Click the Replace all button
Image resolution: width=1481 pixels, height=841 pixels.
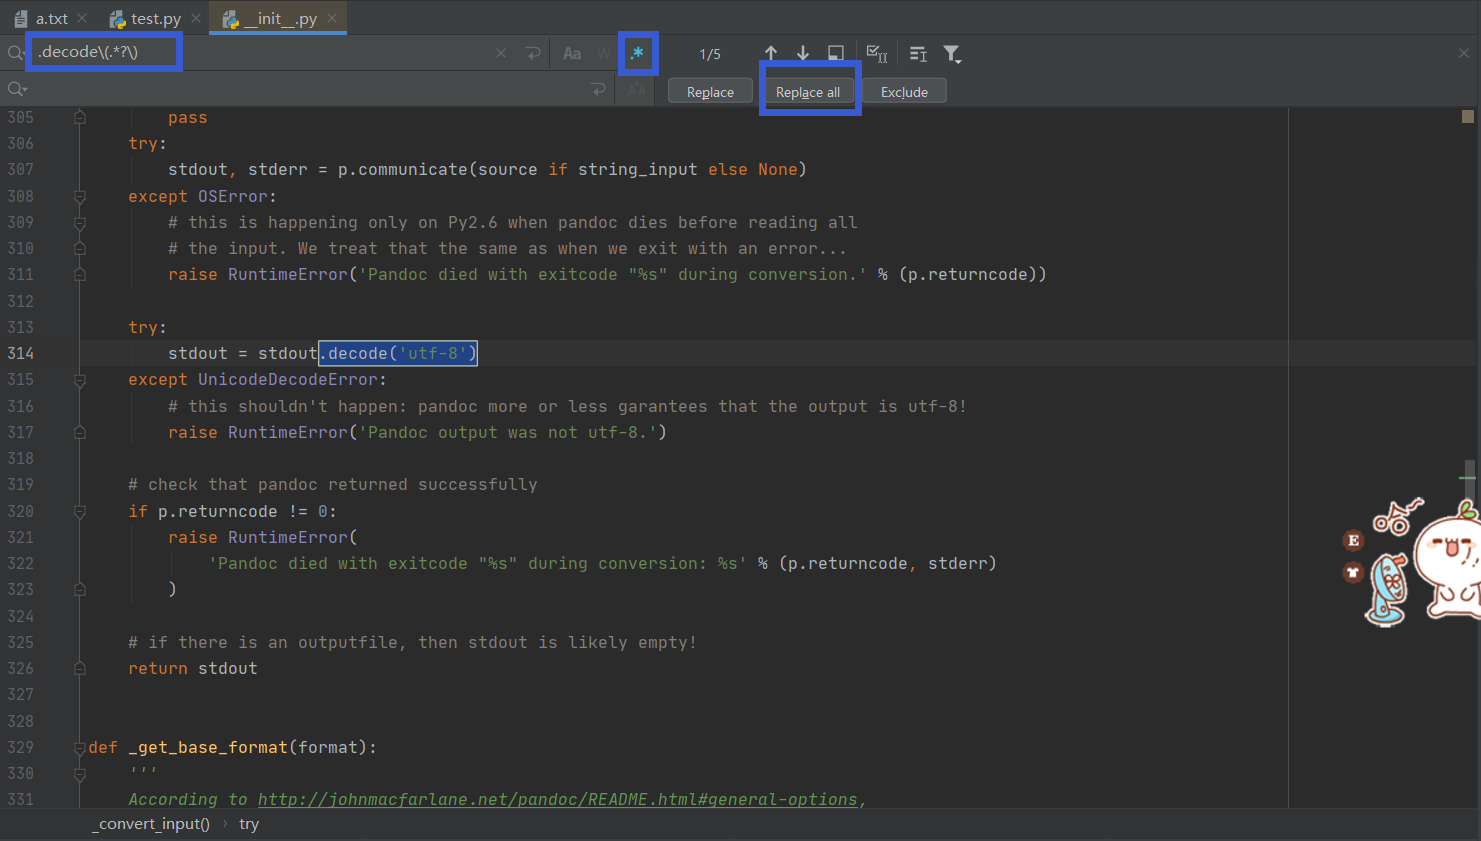coord(808,92)
